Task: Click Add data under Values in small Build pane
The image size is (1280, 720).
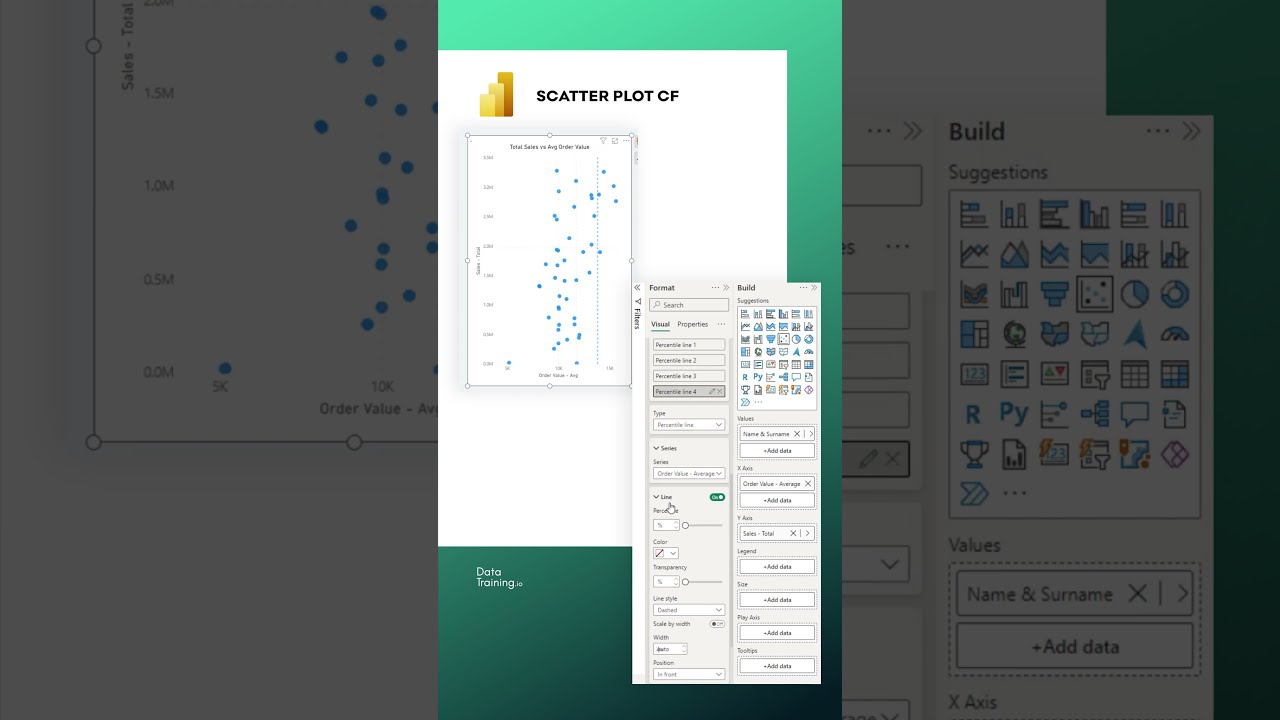Action: pos(777,451)
